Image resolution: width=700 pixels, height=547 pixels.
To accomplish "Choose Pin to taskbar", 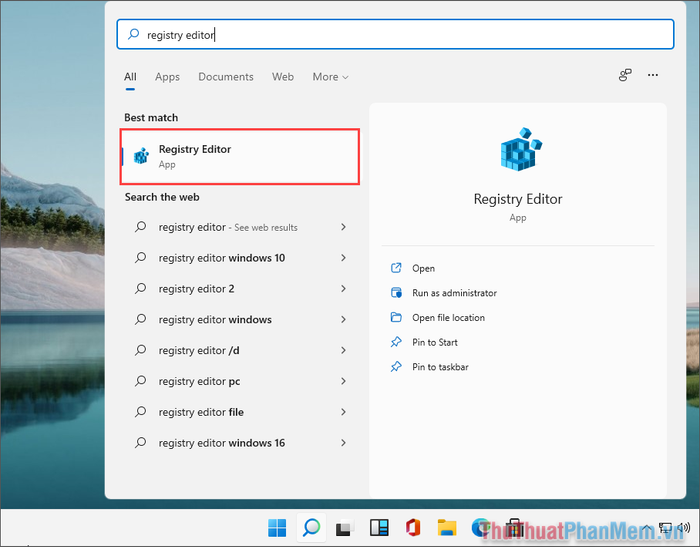I will [440, 367].
